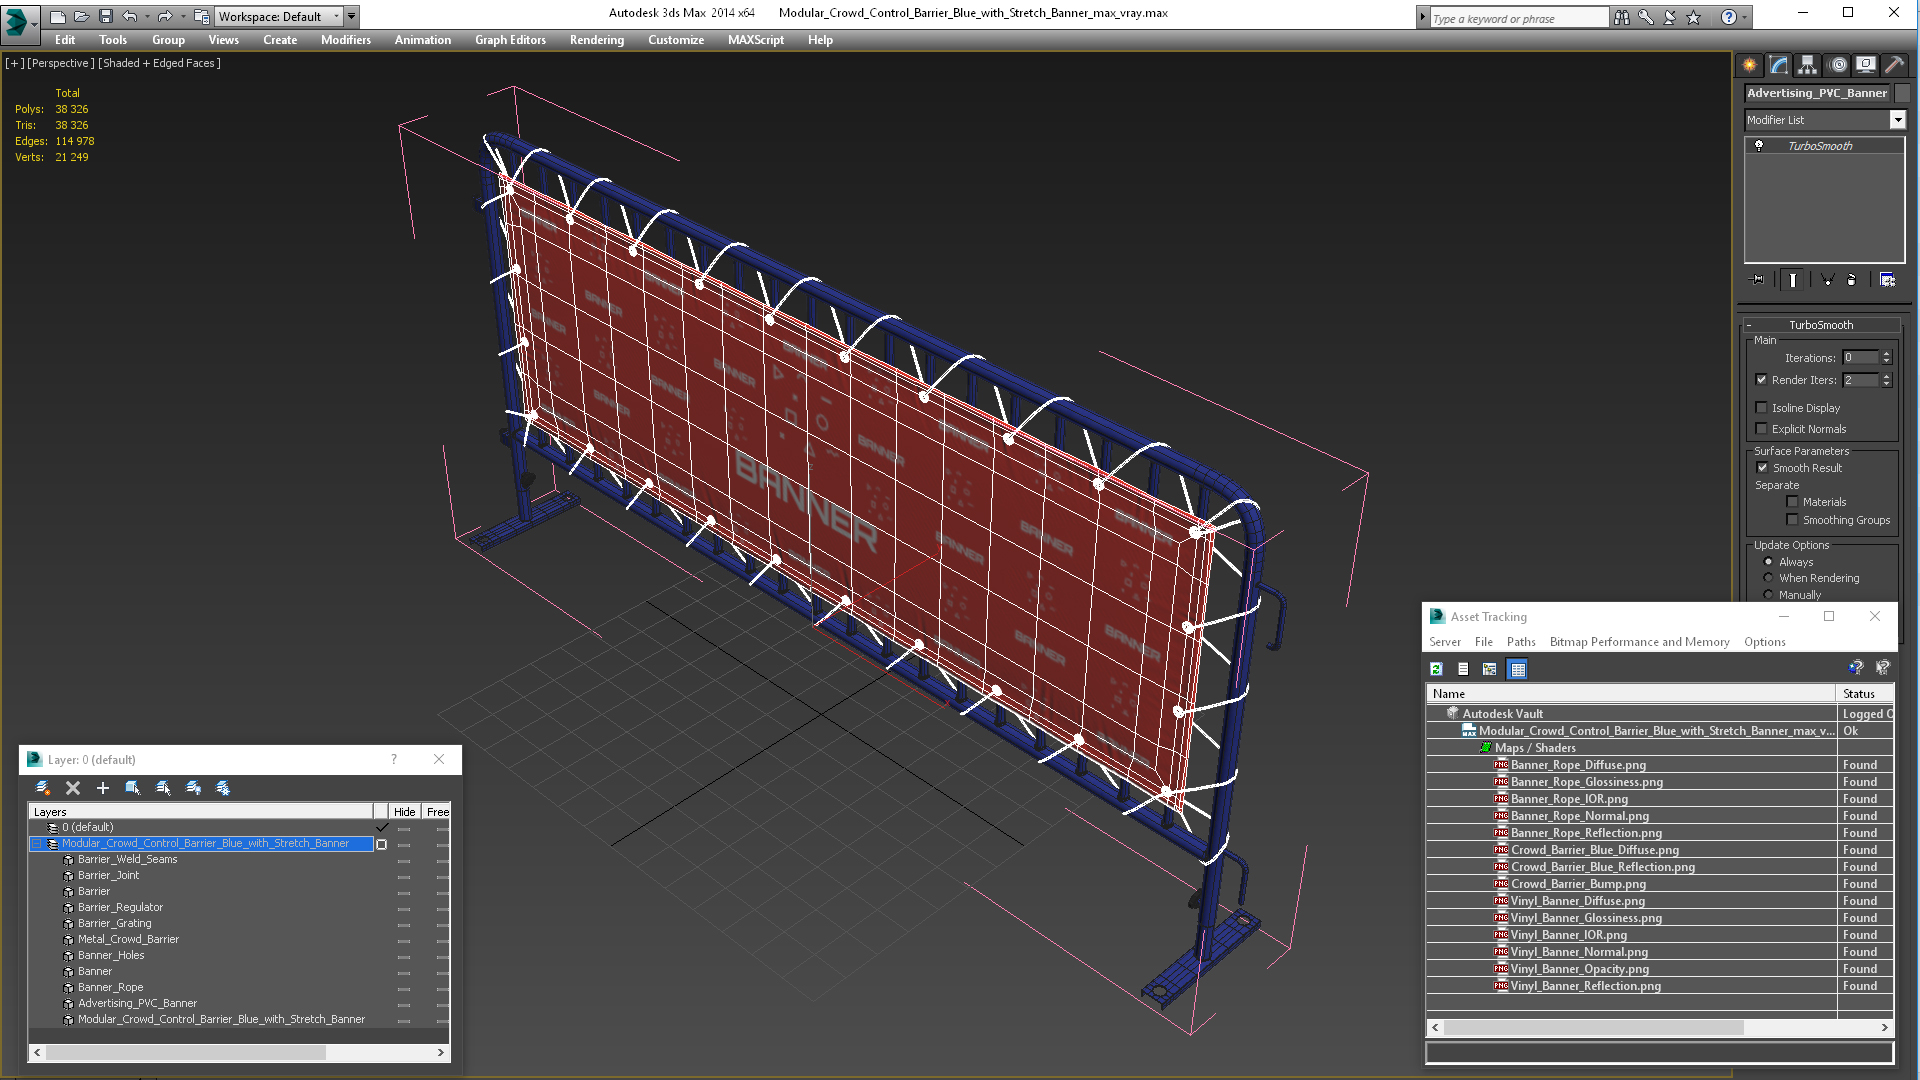Click the Open File icon in quick toolbar

pos(82,17)
